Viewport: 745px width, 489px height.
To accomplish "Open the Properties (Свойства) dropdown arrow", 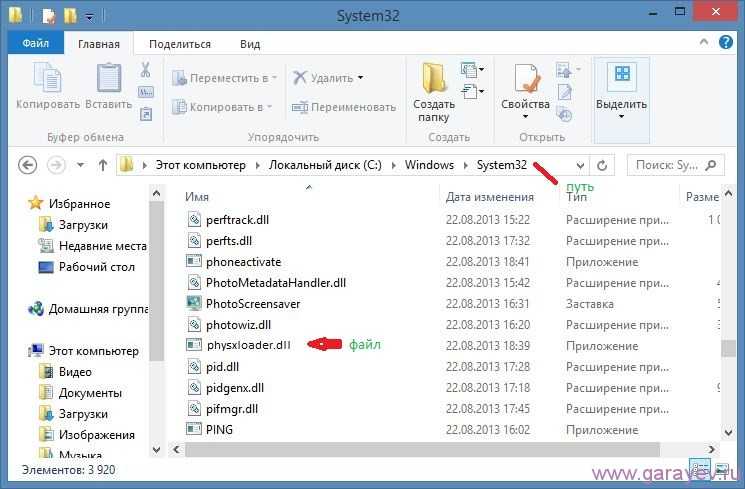I will [x=525, y=116].
